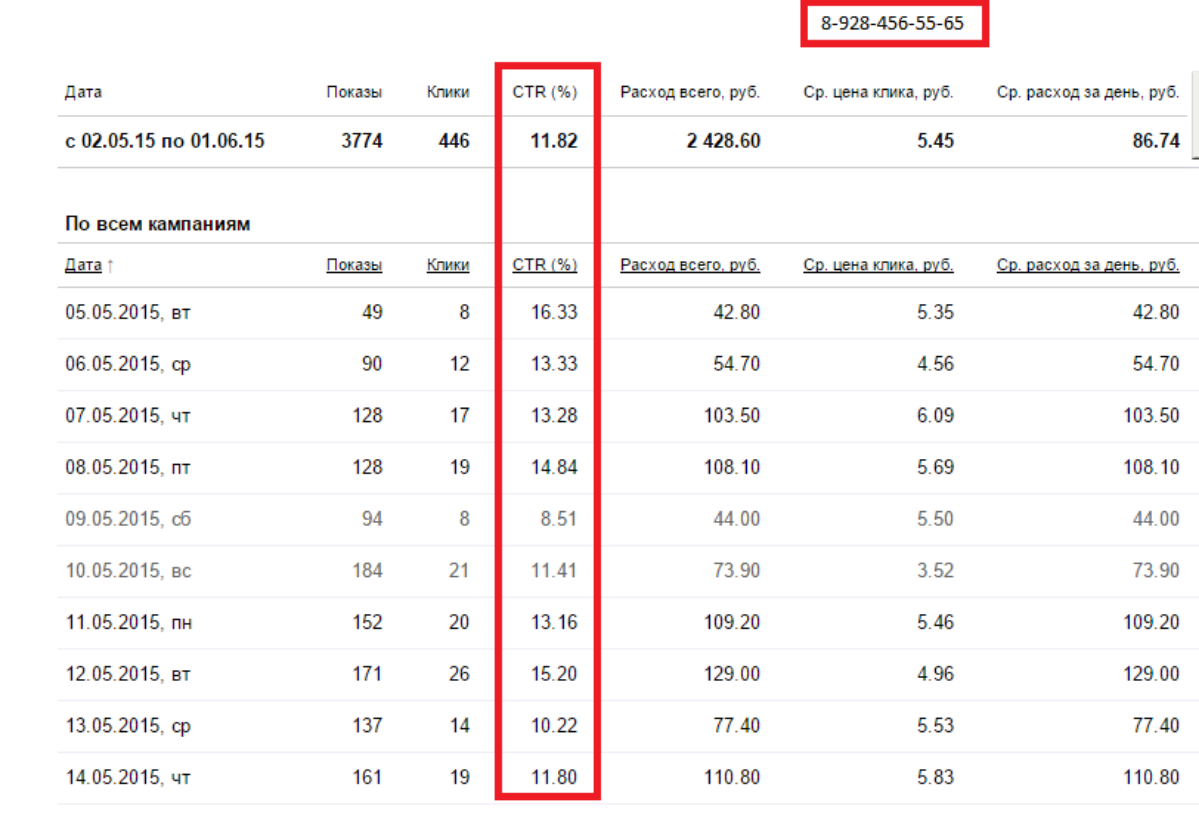This screenshot has width=1199, height=815.
Task: Click the 09.05.2015, сб date cell
Action: (x=128, y=519)
